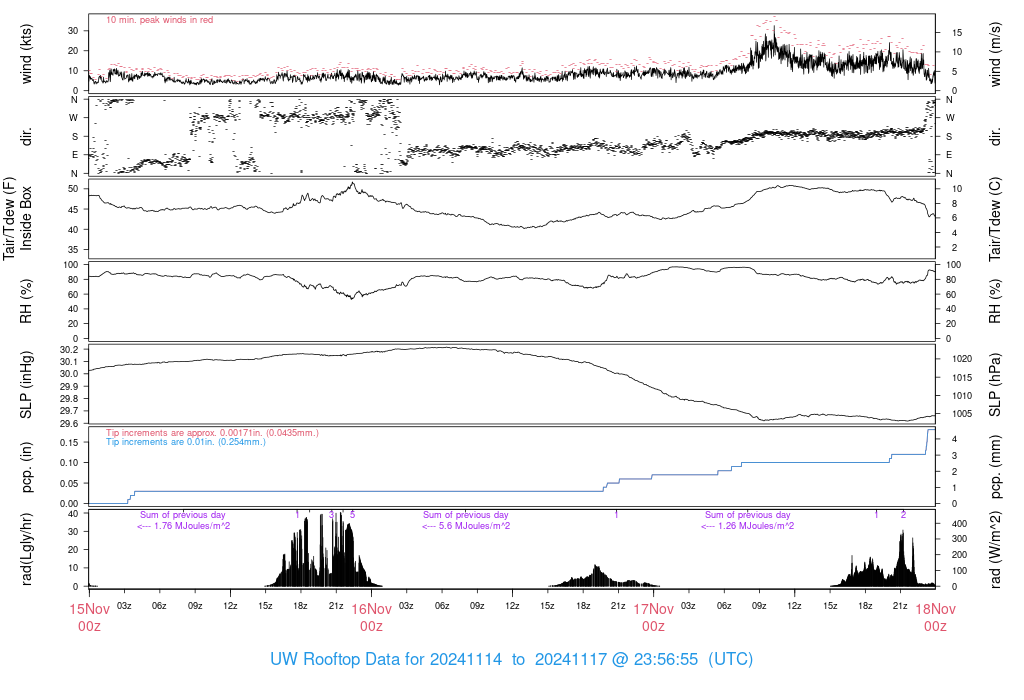Select the 'wind (m/s)' right axis label
The image size is (1024, 700).
pos(995,54)
